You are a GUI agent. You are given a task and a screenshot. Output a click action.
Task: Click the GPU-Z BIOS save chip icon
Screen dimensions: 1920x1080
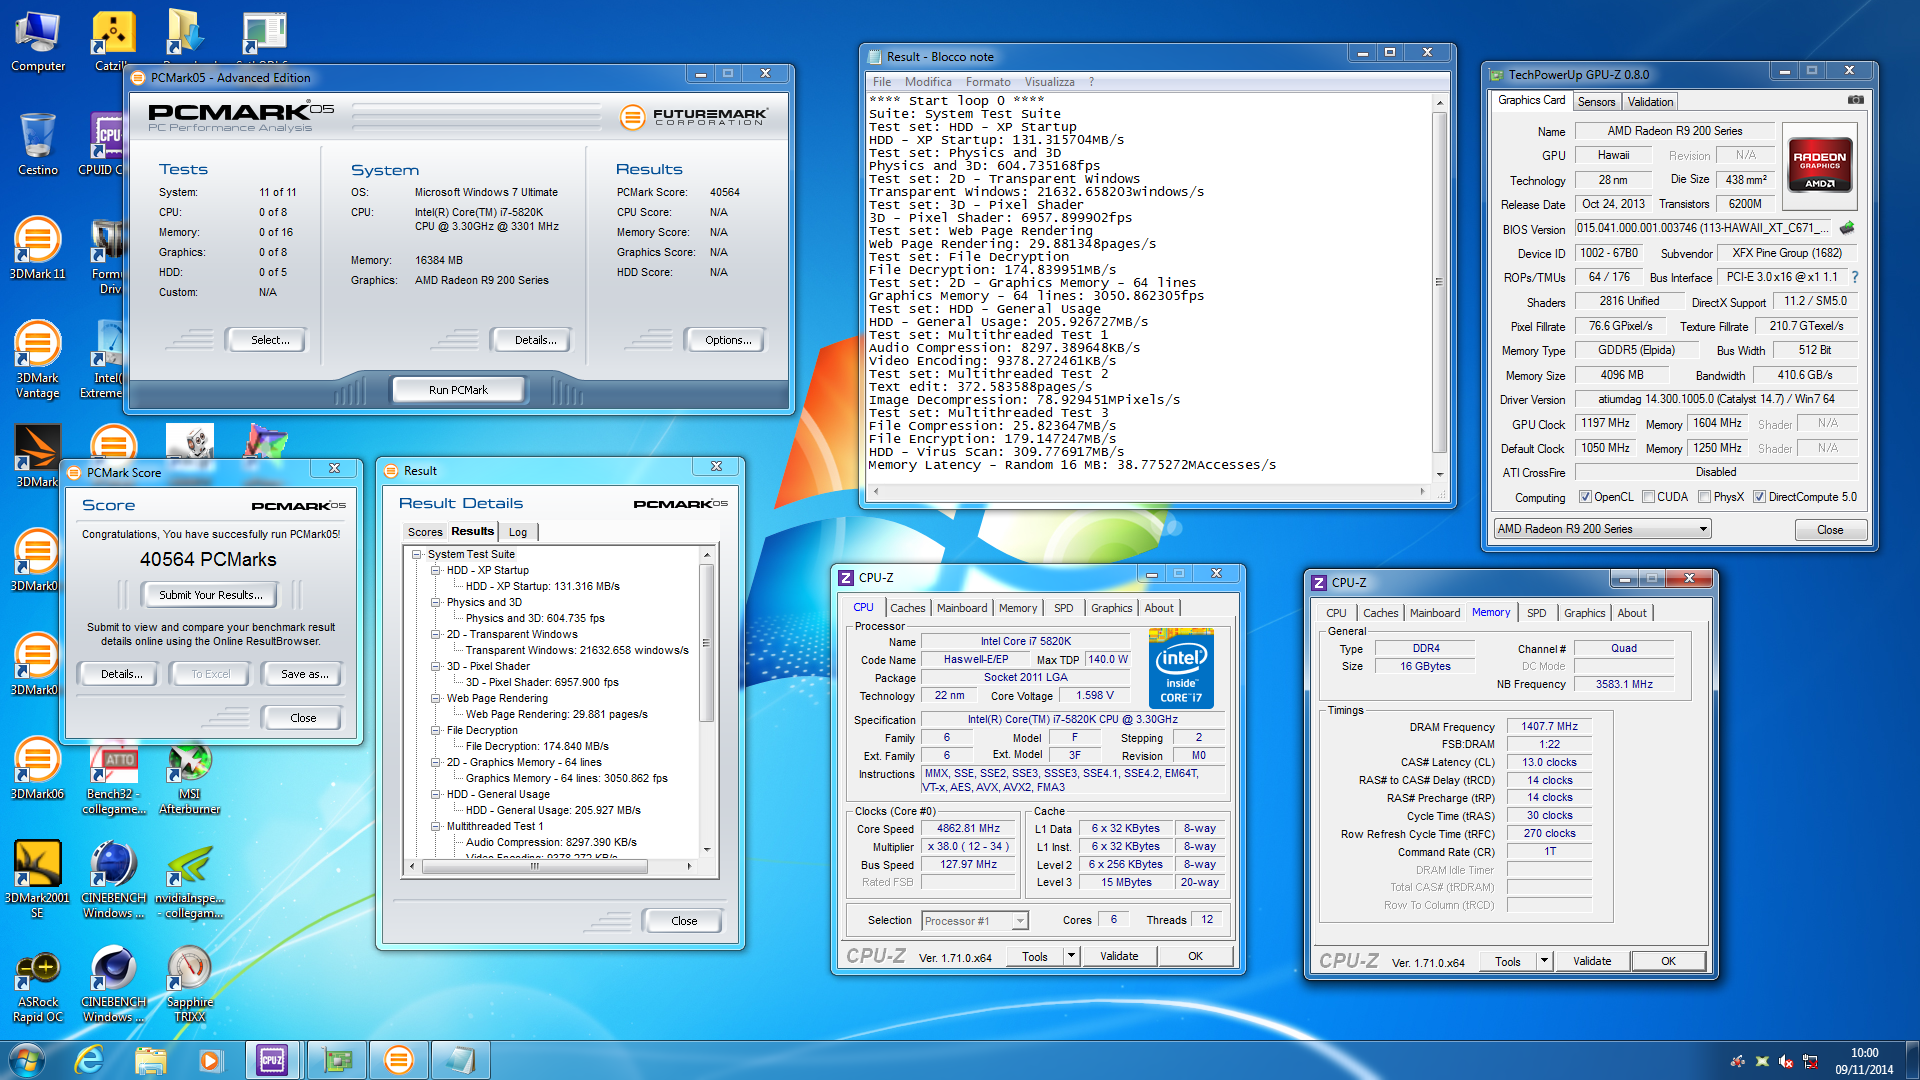pyautogui.click(x=1847, y=228)
